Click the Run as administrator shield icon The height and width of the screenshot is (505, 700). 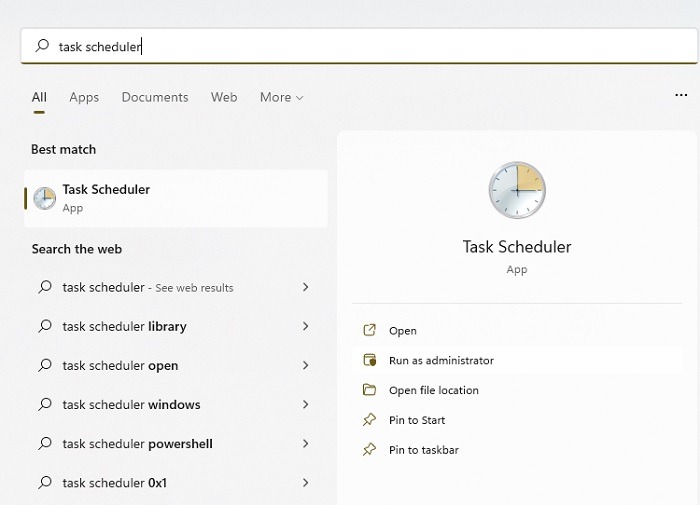(x=370, y=360)
